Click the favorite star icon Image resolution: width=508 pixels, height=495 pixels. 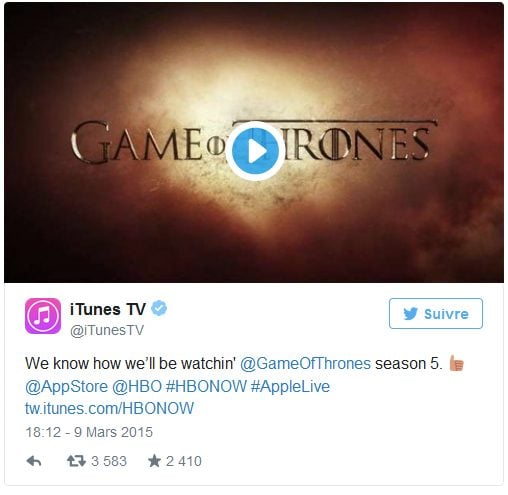[x=155, y=461]
